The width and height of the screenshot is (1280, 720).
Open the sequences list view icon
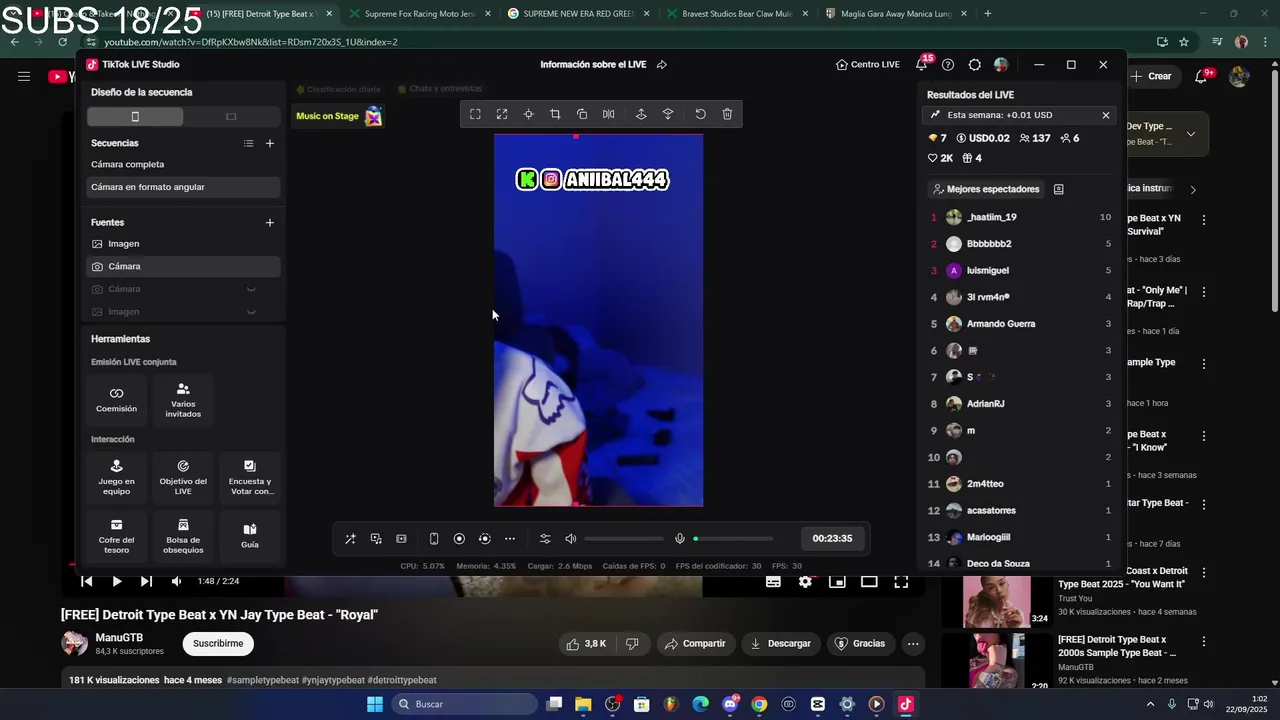[x=248, y=143]
